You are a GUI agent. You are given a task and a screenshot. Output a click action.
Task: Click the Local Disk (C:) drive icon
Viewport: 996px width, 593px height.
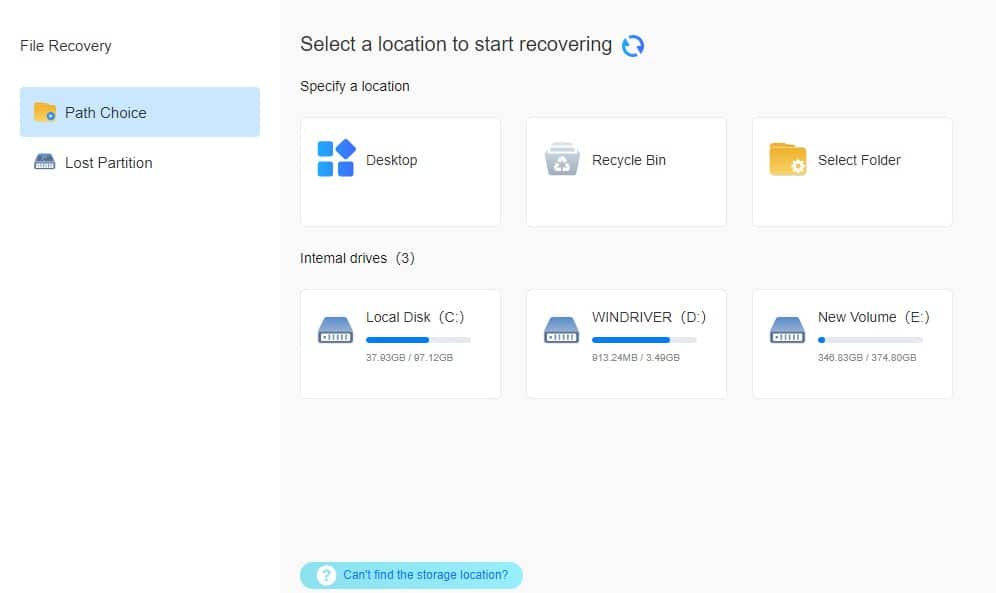coord(336,330)
